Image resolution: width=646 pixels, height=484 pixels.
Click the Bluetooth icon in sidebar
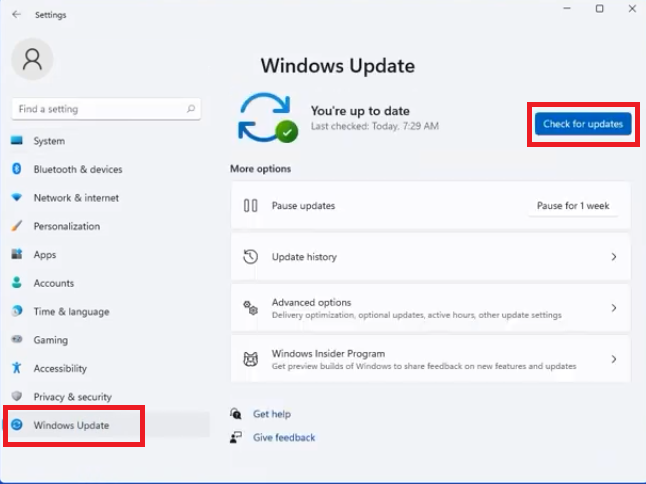click(16, 169)
